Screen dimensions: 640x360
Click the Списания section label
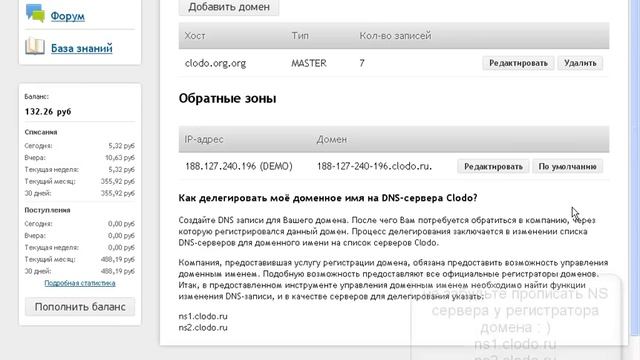coord(41,132)
